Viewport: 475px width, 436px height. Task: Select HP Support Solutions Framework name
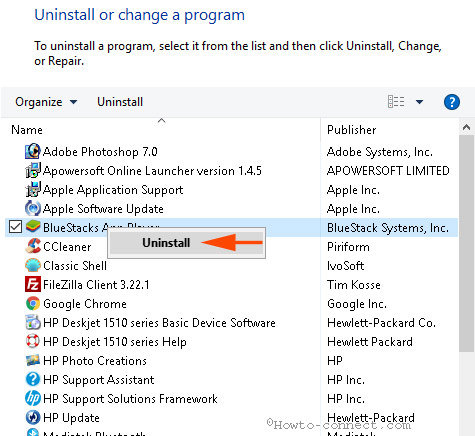[x=130, y=399]
